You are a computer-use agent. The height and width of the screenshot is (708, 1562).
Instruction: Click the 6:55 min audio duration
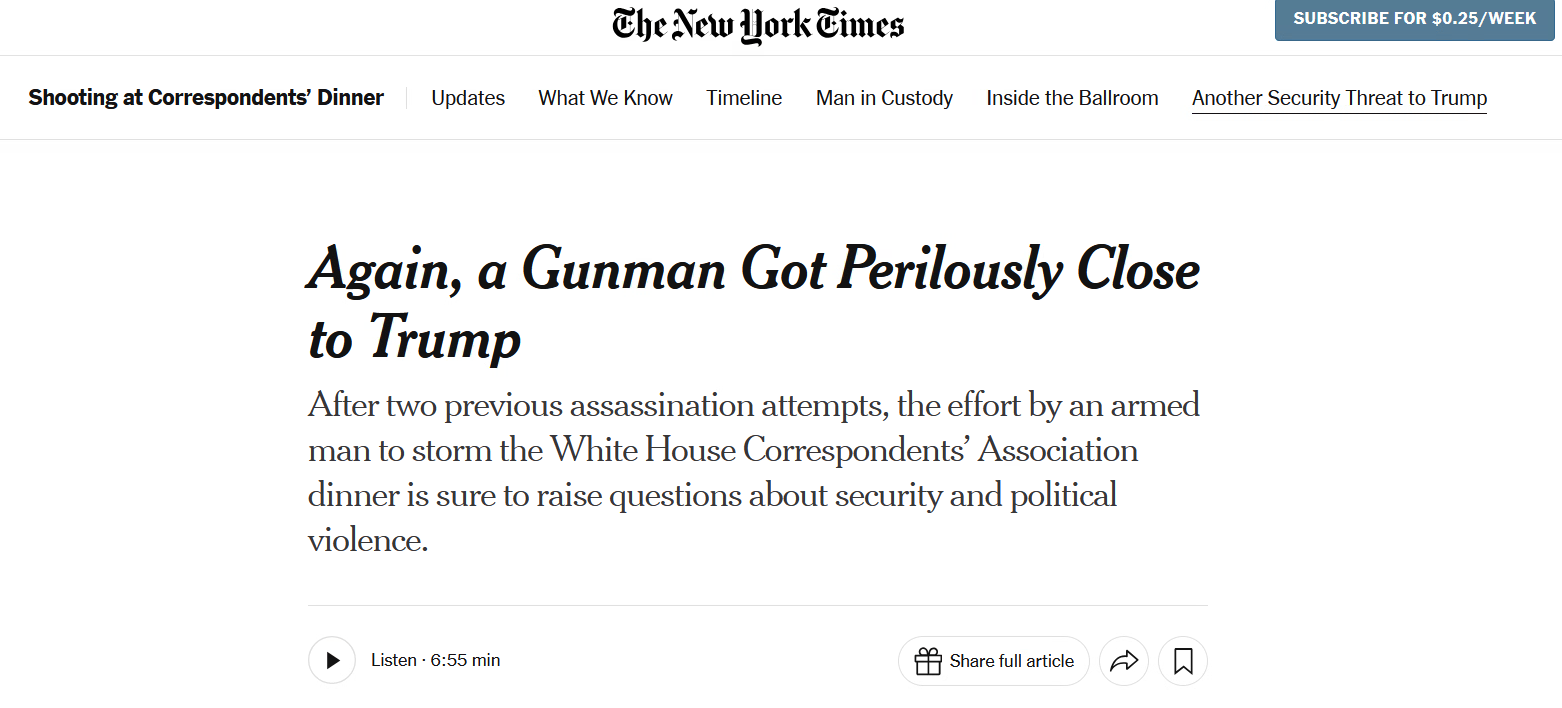pyautogui.click(x=465, y=660)
